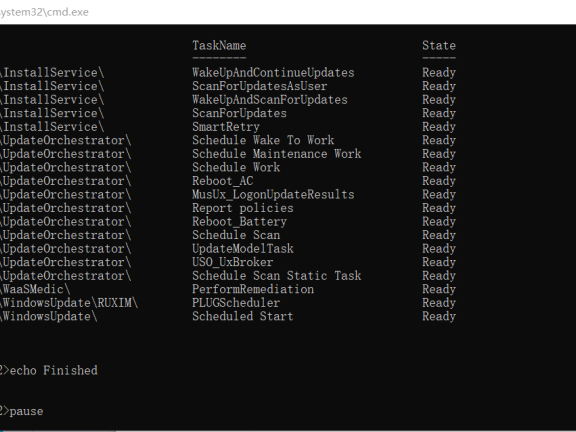Select the Schedule Work task name

pyautogui.click(x=236, y=168)
